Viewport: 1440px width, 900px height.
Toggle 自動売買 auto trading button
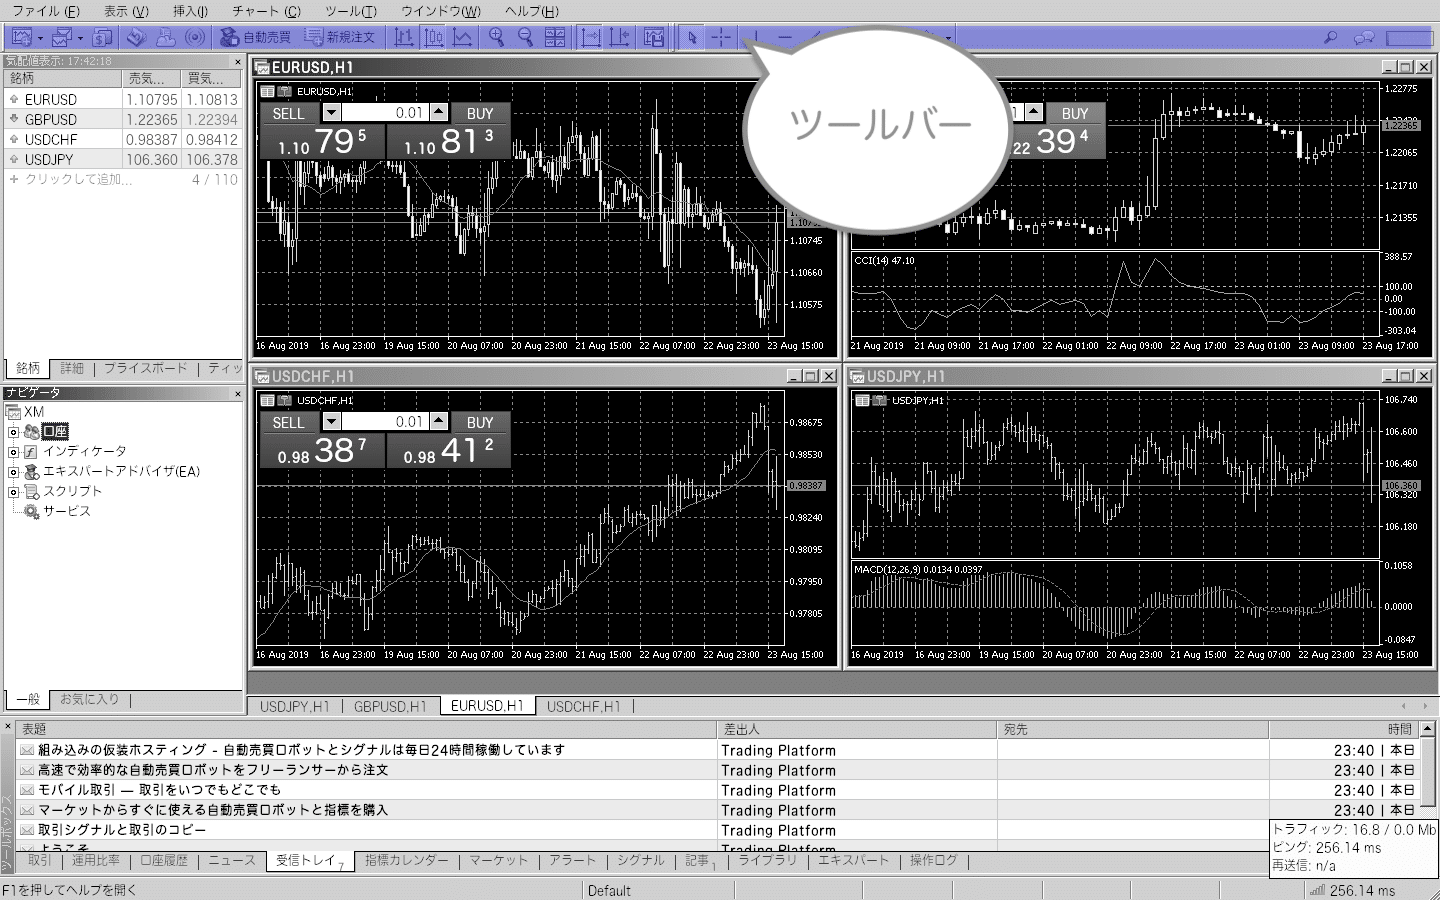pos(256,37)
